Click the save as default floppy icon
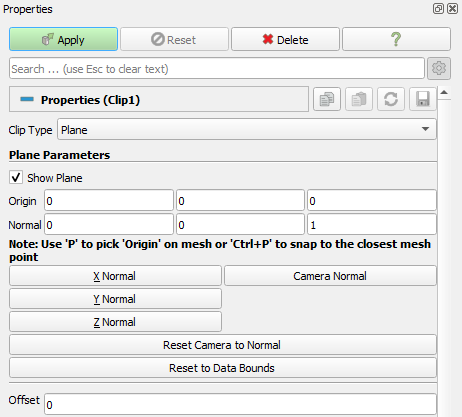 (422, 99)
